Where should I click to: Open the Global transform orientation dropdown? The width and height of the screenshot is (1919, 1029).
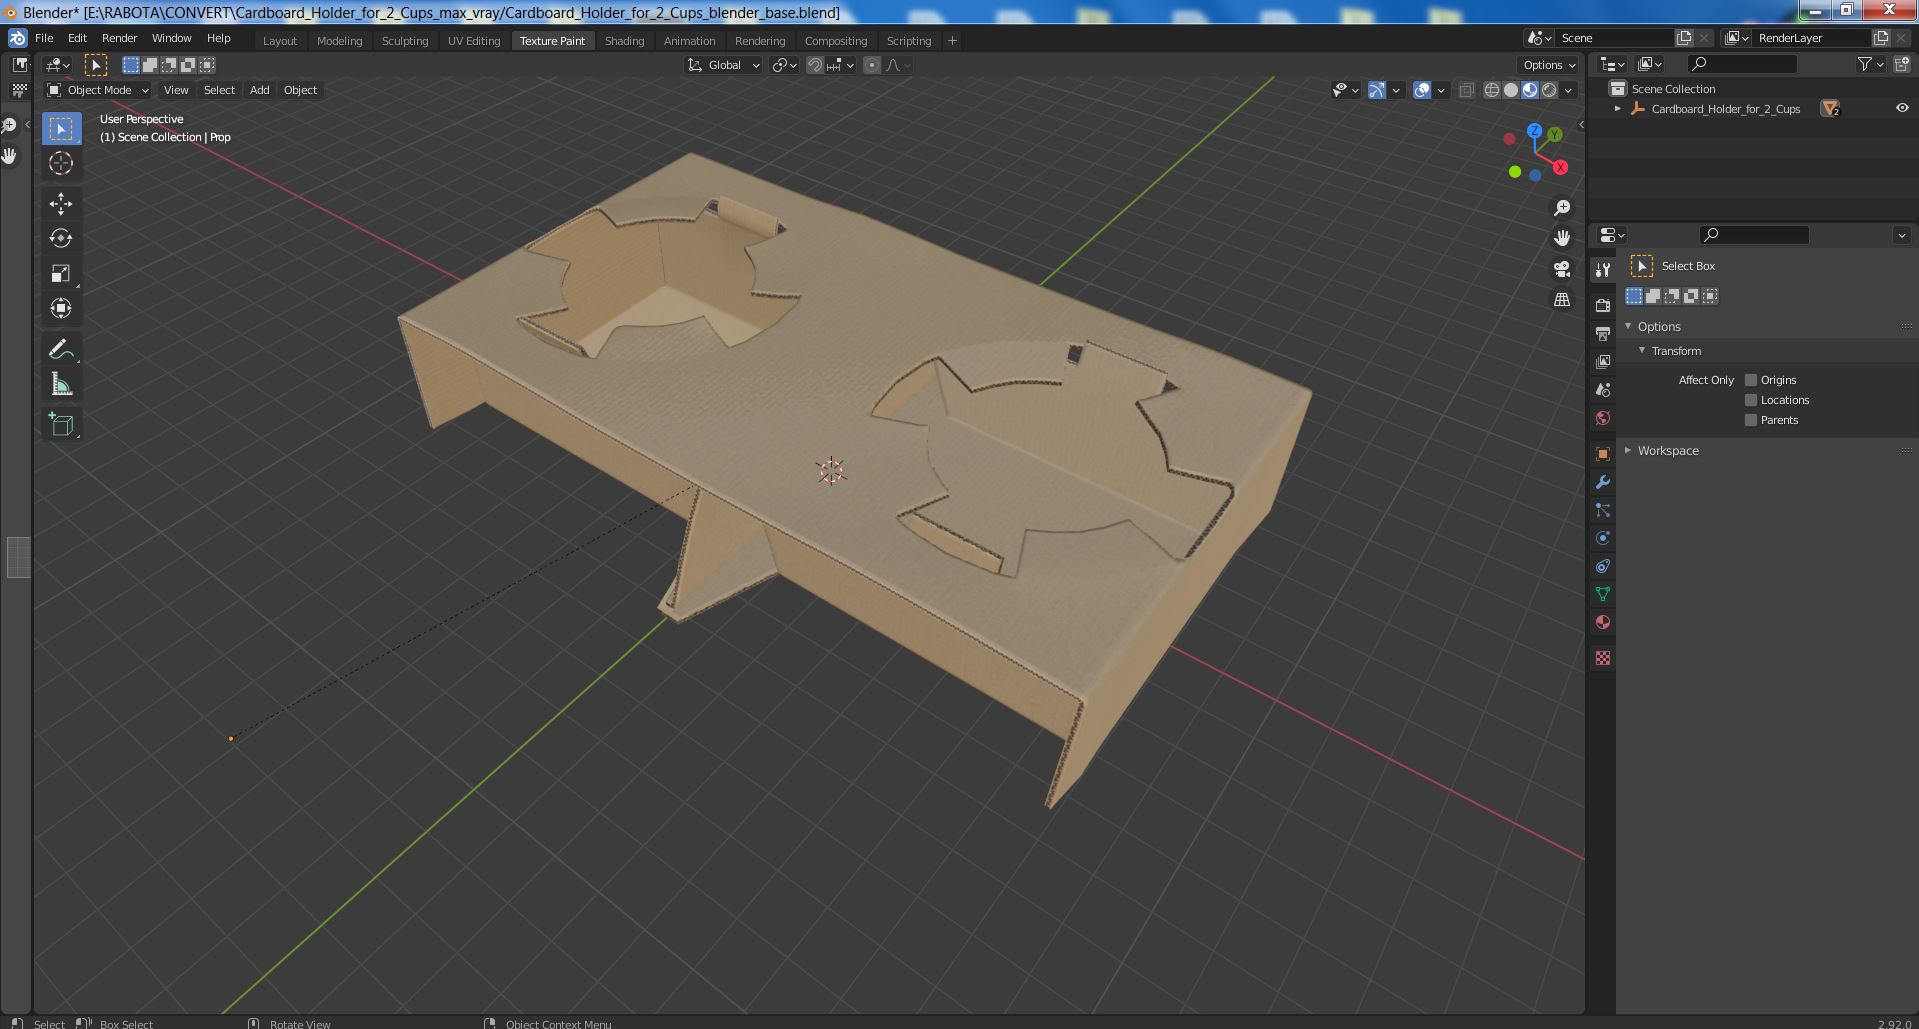[724, 65]
